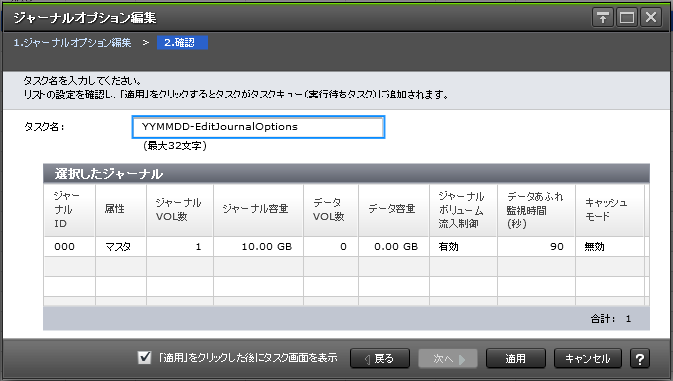
Task: Click the disabled 次へ button
Action: coord(448,358)
